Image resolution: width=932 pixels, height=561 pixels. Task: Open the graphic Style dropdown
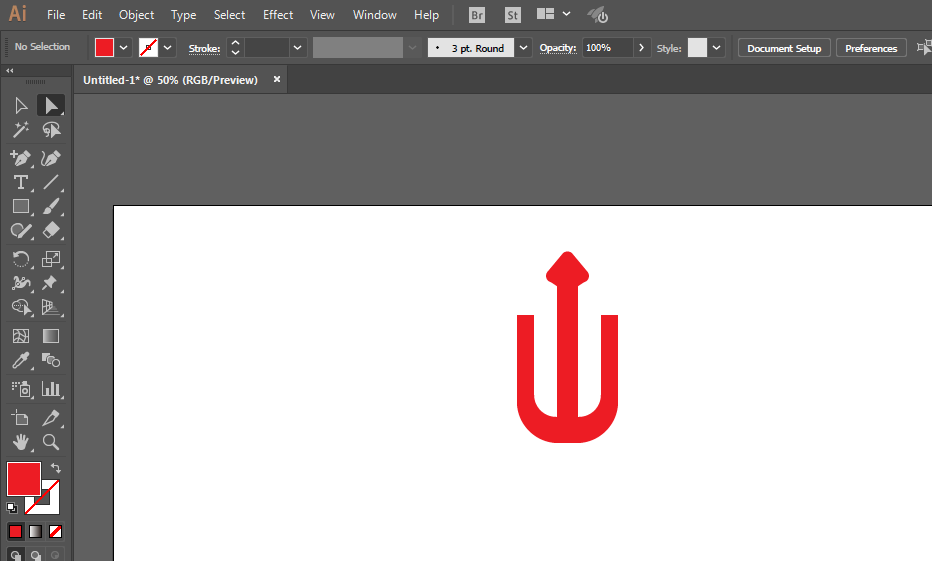tap(716, 48)
